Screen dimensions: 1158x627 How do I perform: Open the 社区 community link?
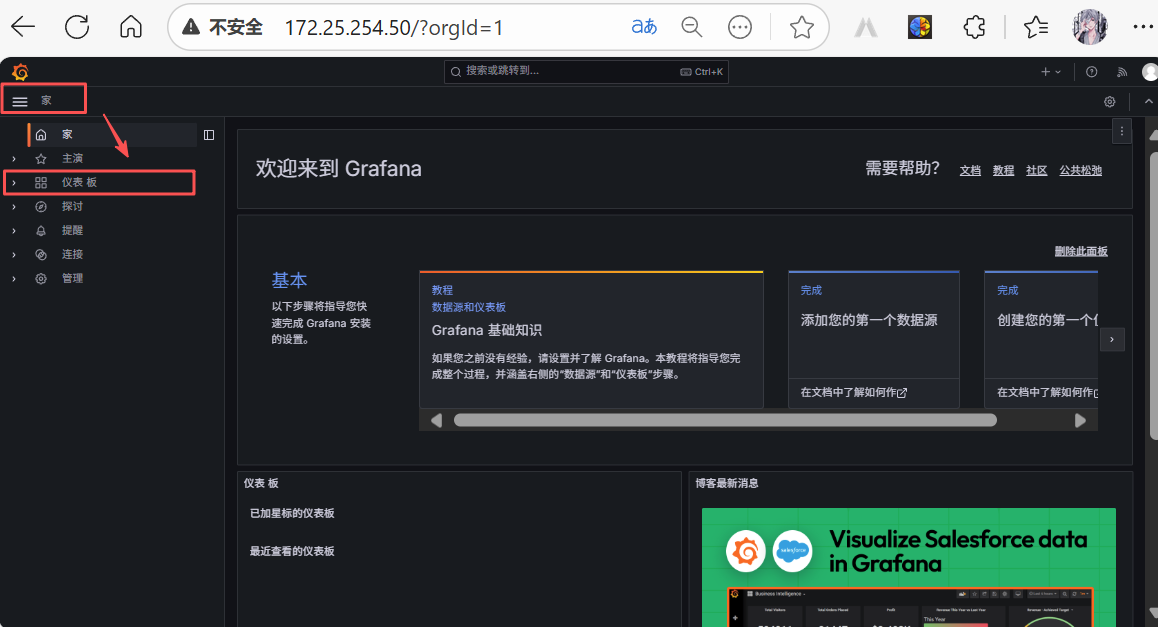(1036, 171)
